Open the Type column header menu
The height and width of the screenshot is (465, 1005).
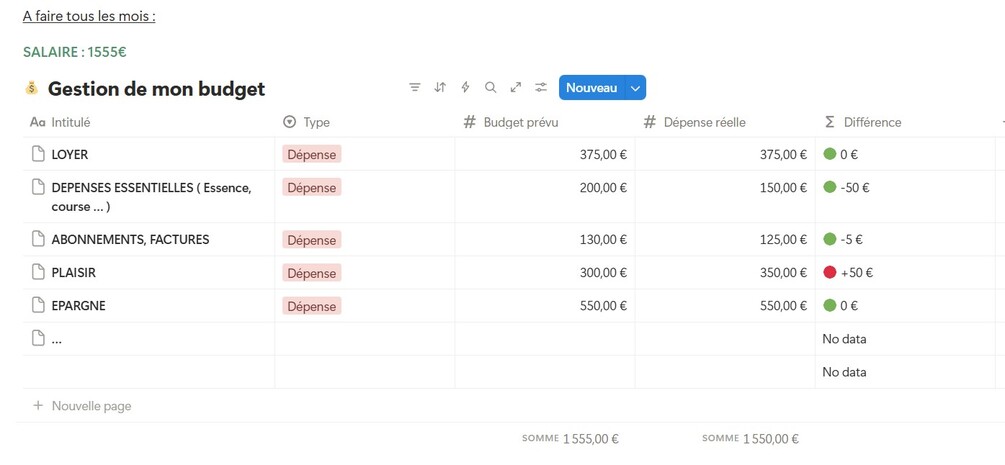(316, 122)
